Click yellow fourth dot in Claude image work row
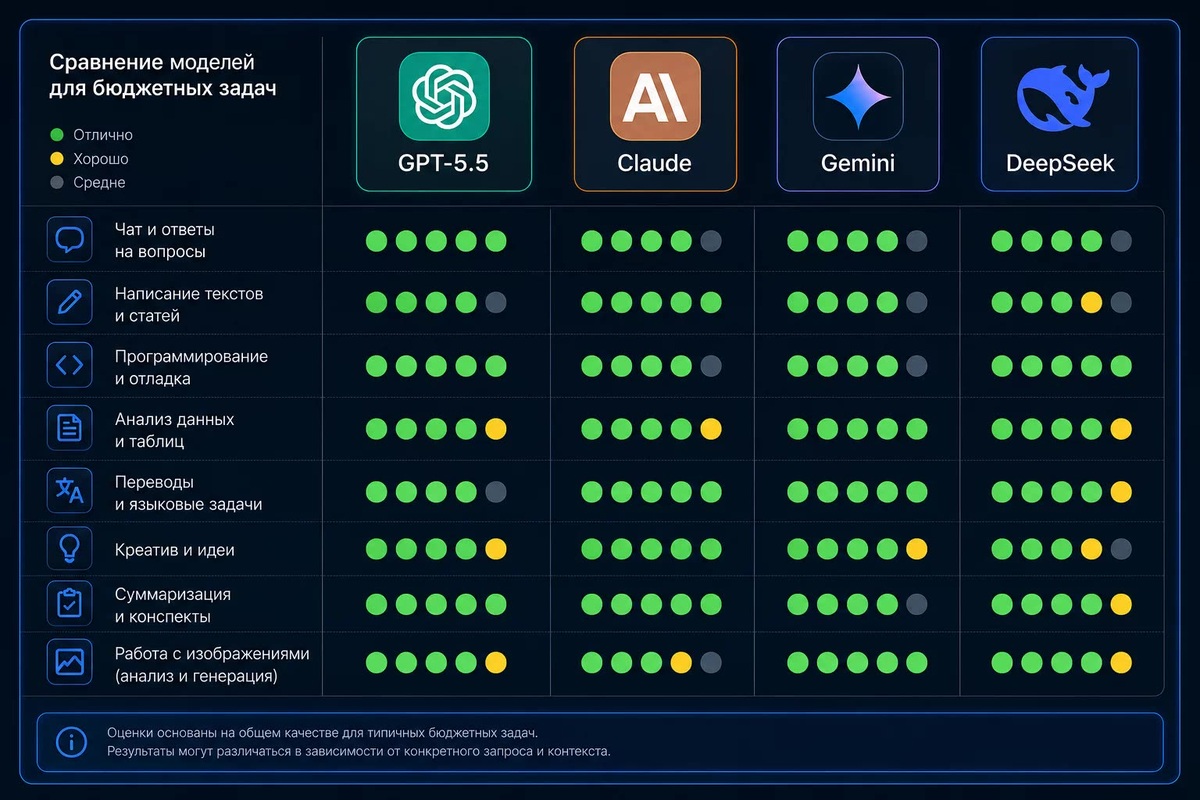 pyautogui.click(x=681, y=662)
